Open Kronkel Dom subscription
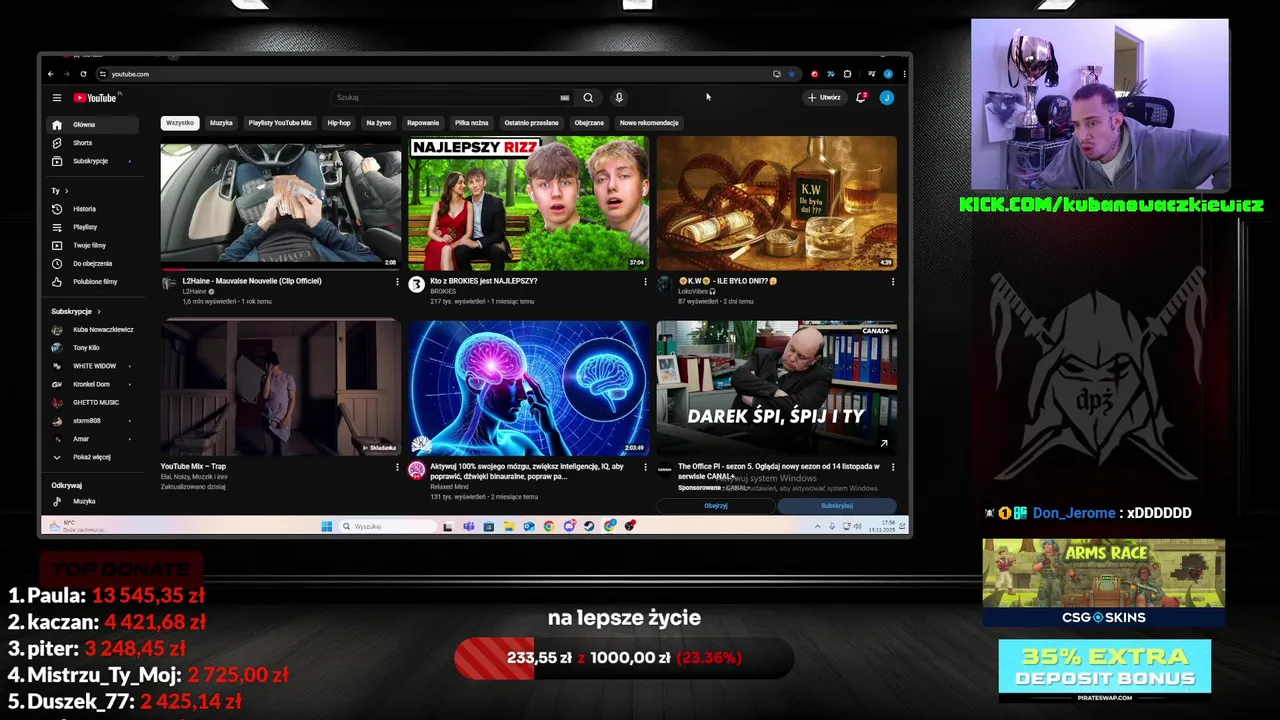 click(94, 384)
